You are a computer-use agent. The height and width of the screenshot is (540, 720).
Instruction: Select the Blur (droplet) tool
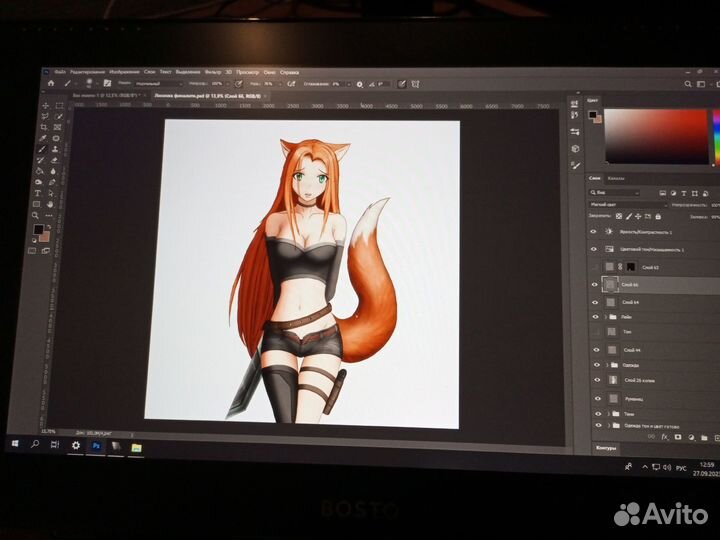(53, 171)
